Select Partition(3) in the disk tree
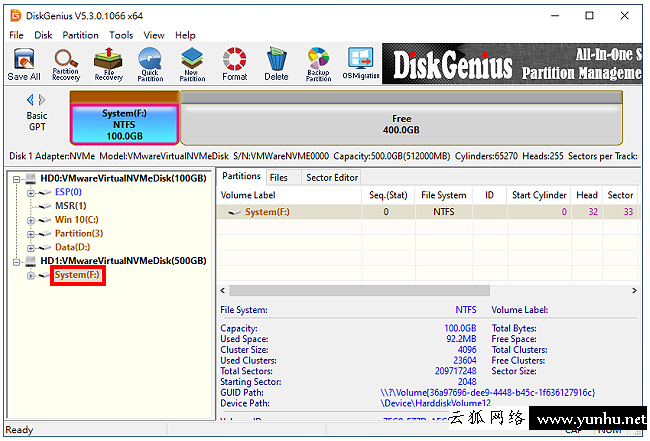Image resolution: width=650 pixels, height=441 pixels. [79, 233]
